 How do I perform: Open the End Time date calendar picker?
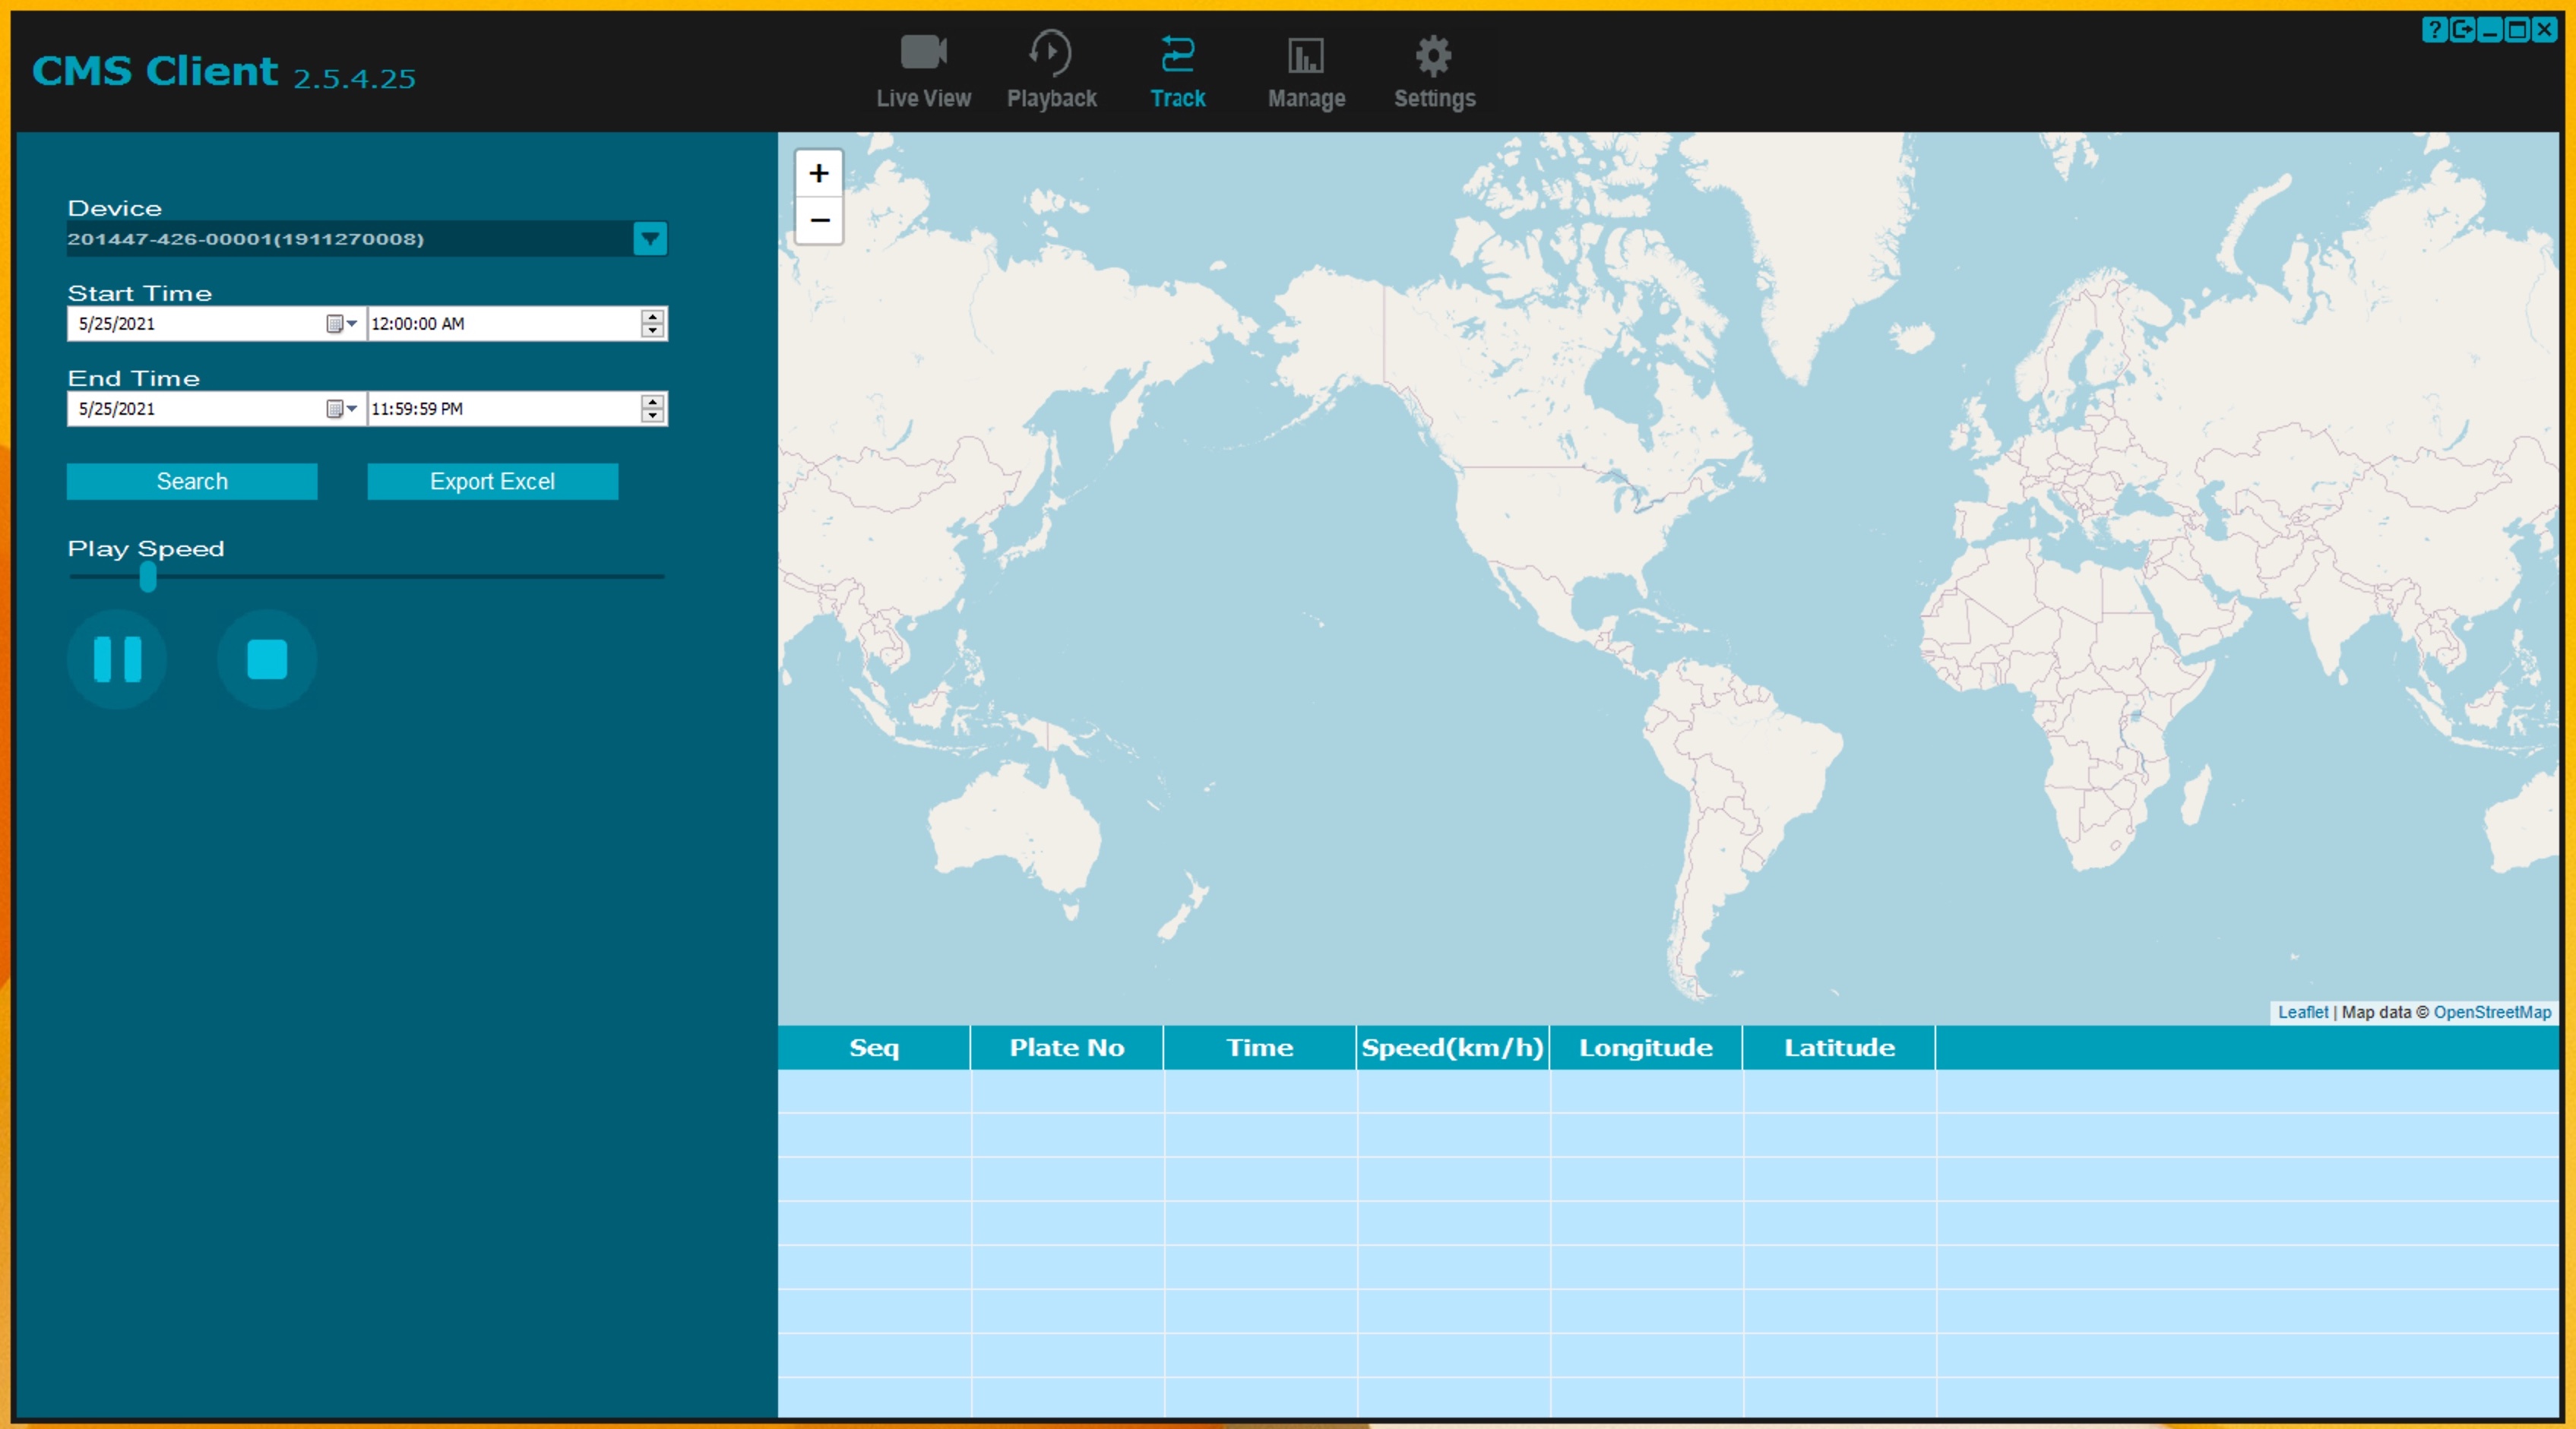coord(341,409)
